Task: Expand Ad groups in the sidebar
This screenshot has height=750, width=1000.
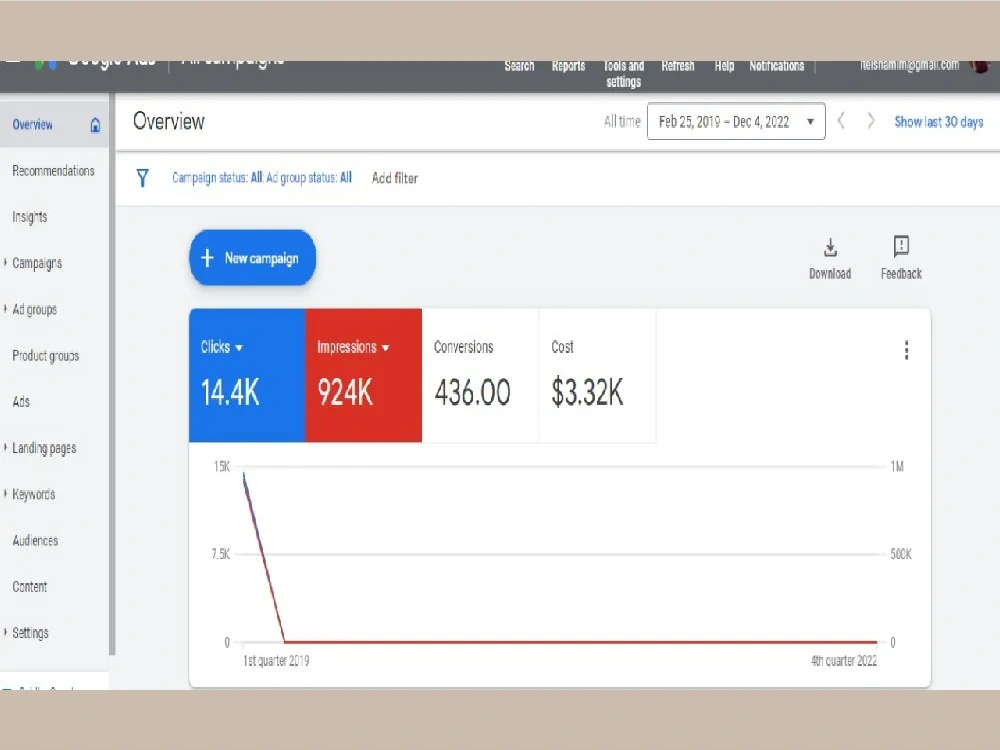Action: 6,309
